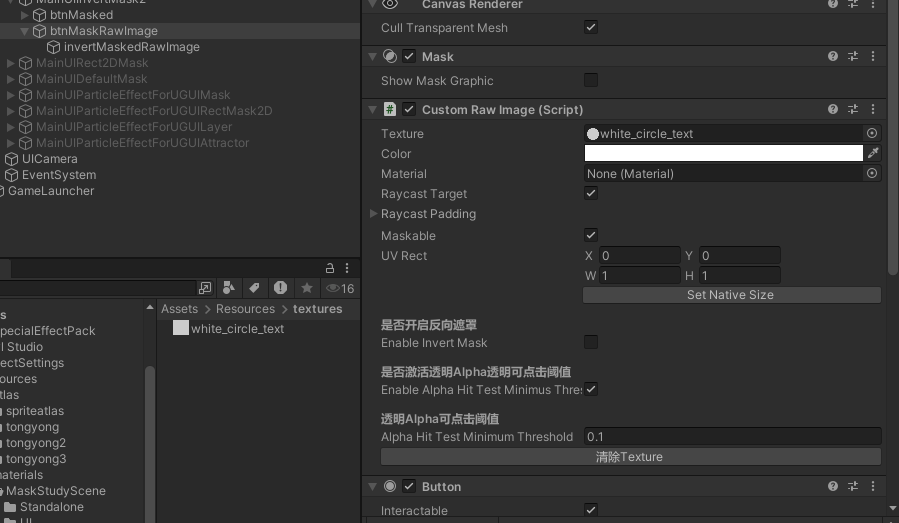Collapse btnMaskRawImage in hierarchy

(24, 31)
